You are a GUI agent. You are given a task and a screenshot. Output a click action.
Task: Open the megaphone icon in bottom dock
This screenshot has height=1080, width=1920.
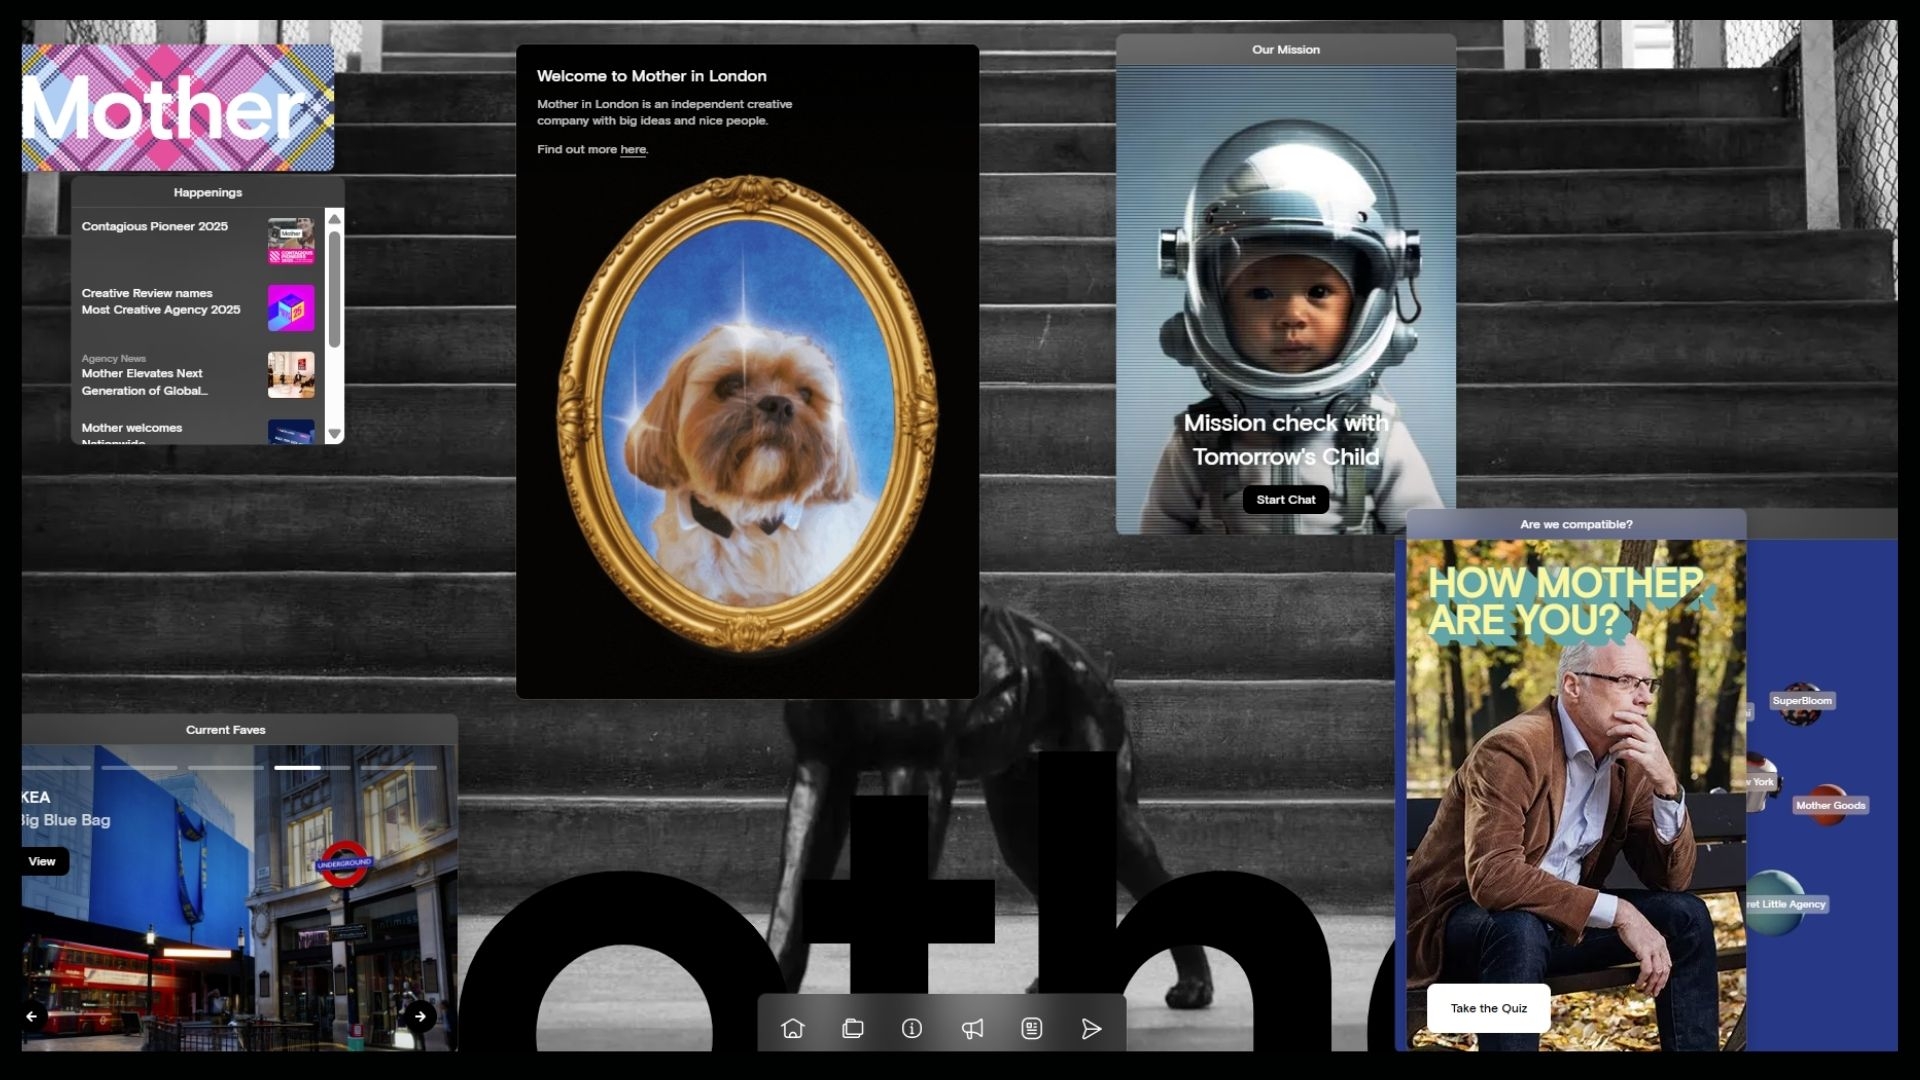pos(972,1028)
